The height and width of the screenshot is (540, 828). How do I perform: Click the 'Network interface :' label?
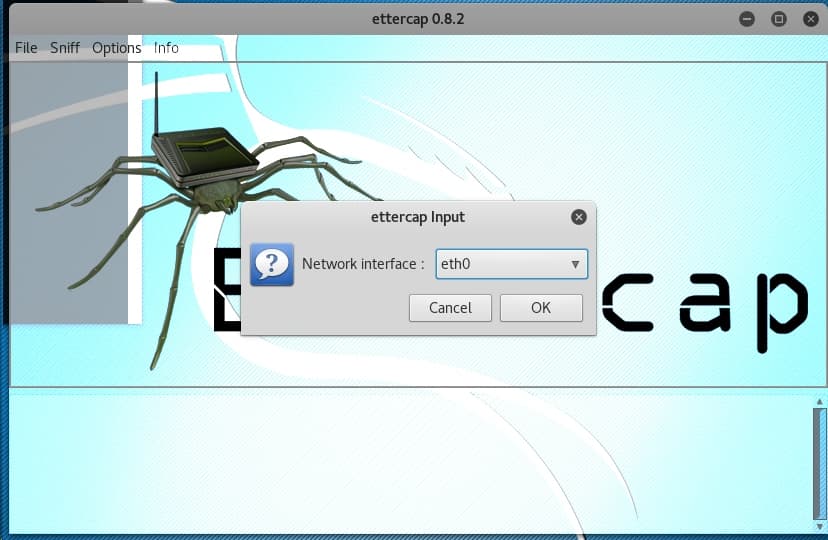[x=363, y=265]
